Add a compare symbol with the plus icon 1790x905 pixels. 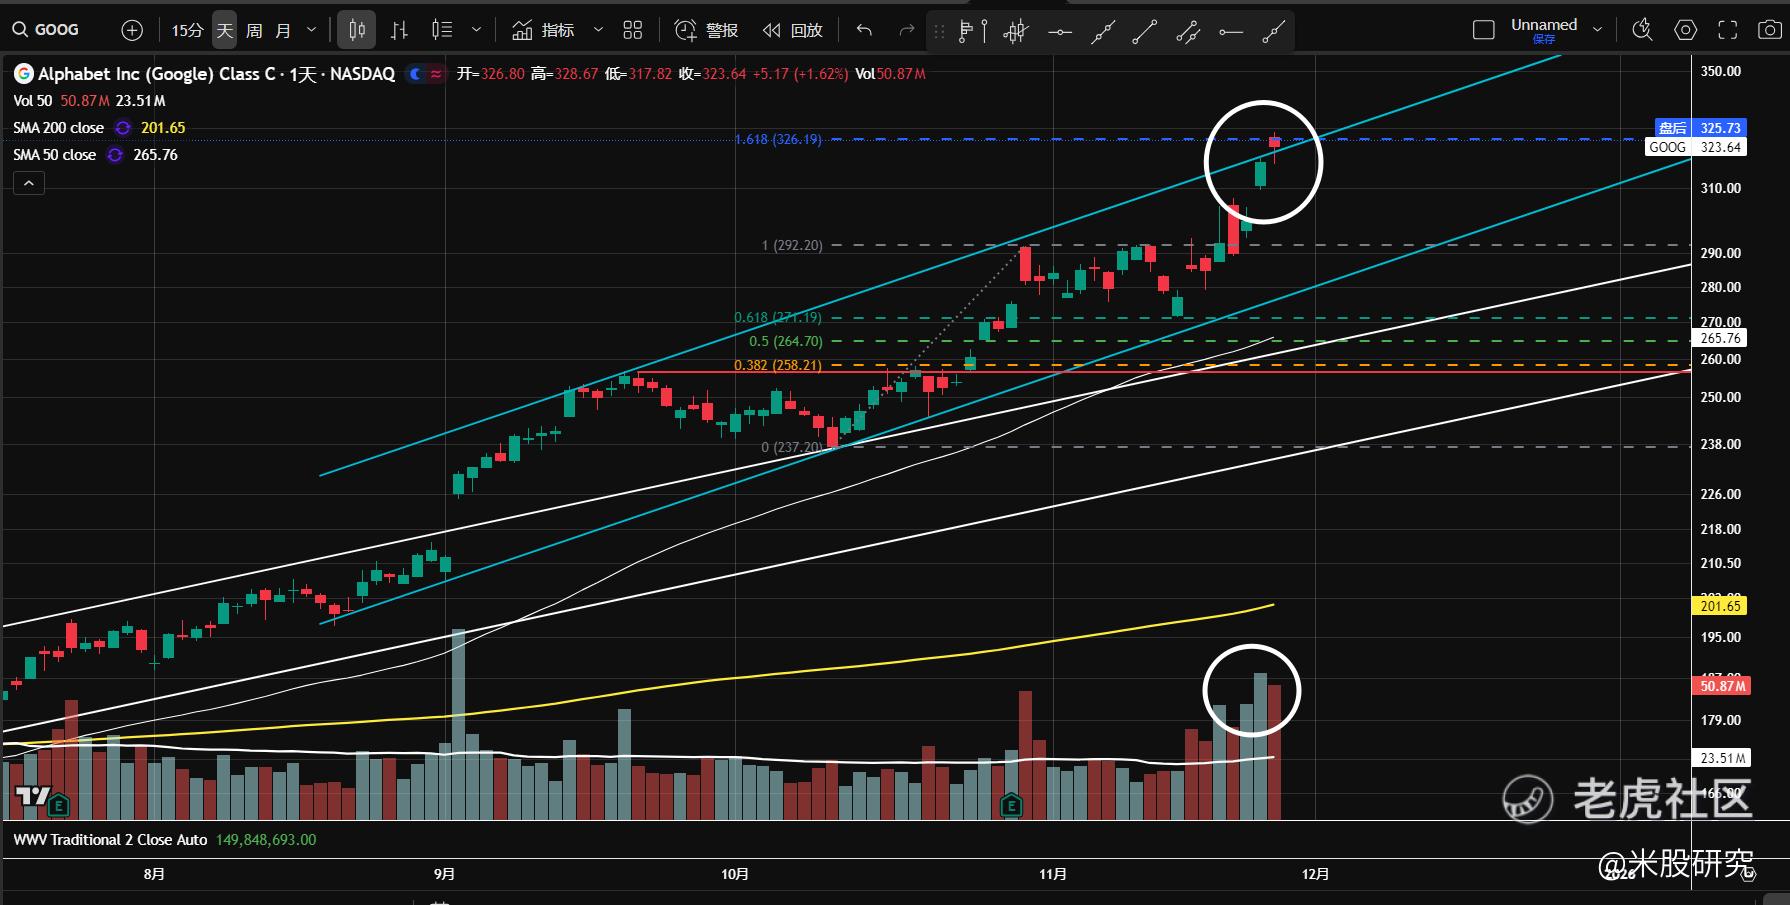coord(132,30)
